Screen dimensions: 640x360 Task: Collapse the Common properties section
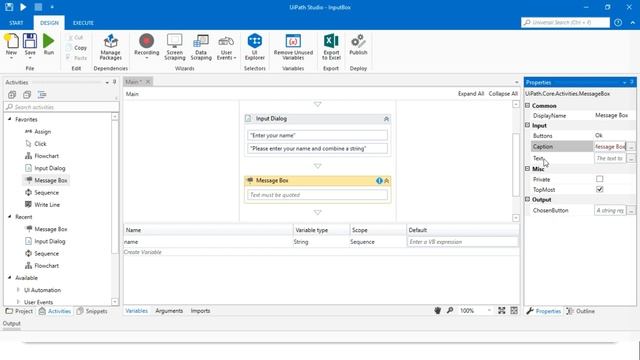click(x=527, y=105)
